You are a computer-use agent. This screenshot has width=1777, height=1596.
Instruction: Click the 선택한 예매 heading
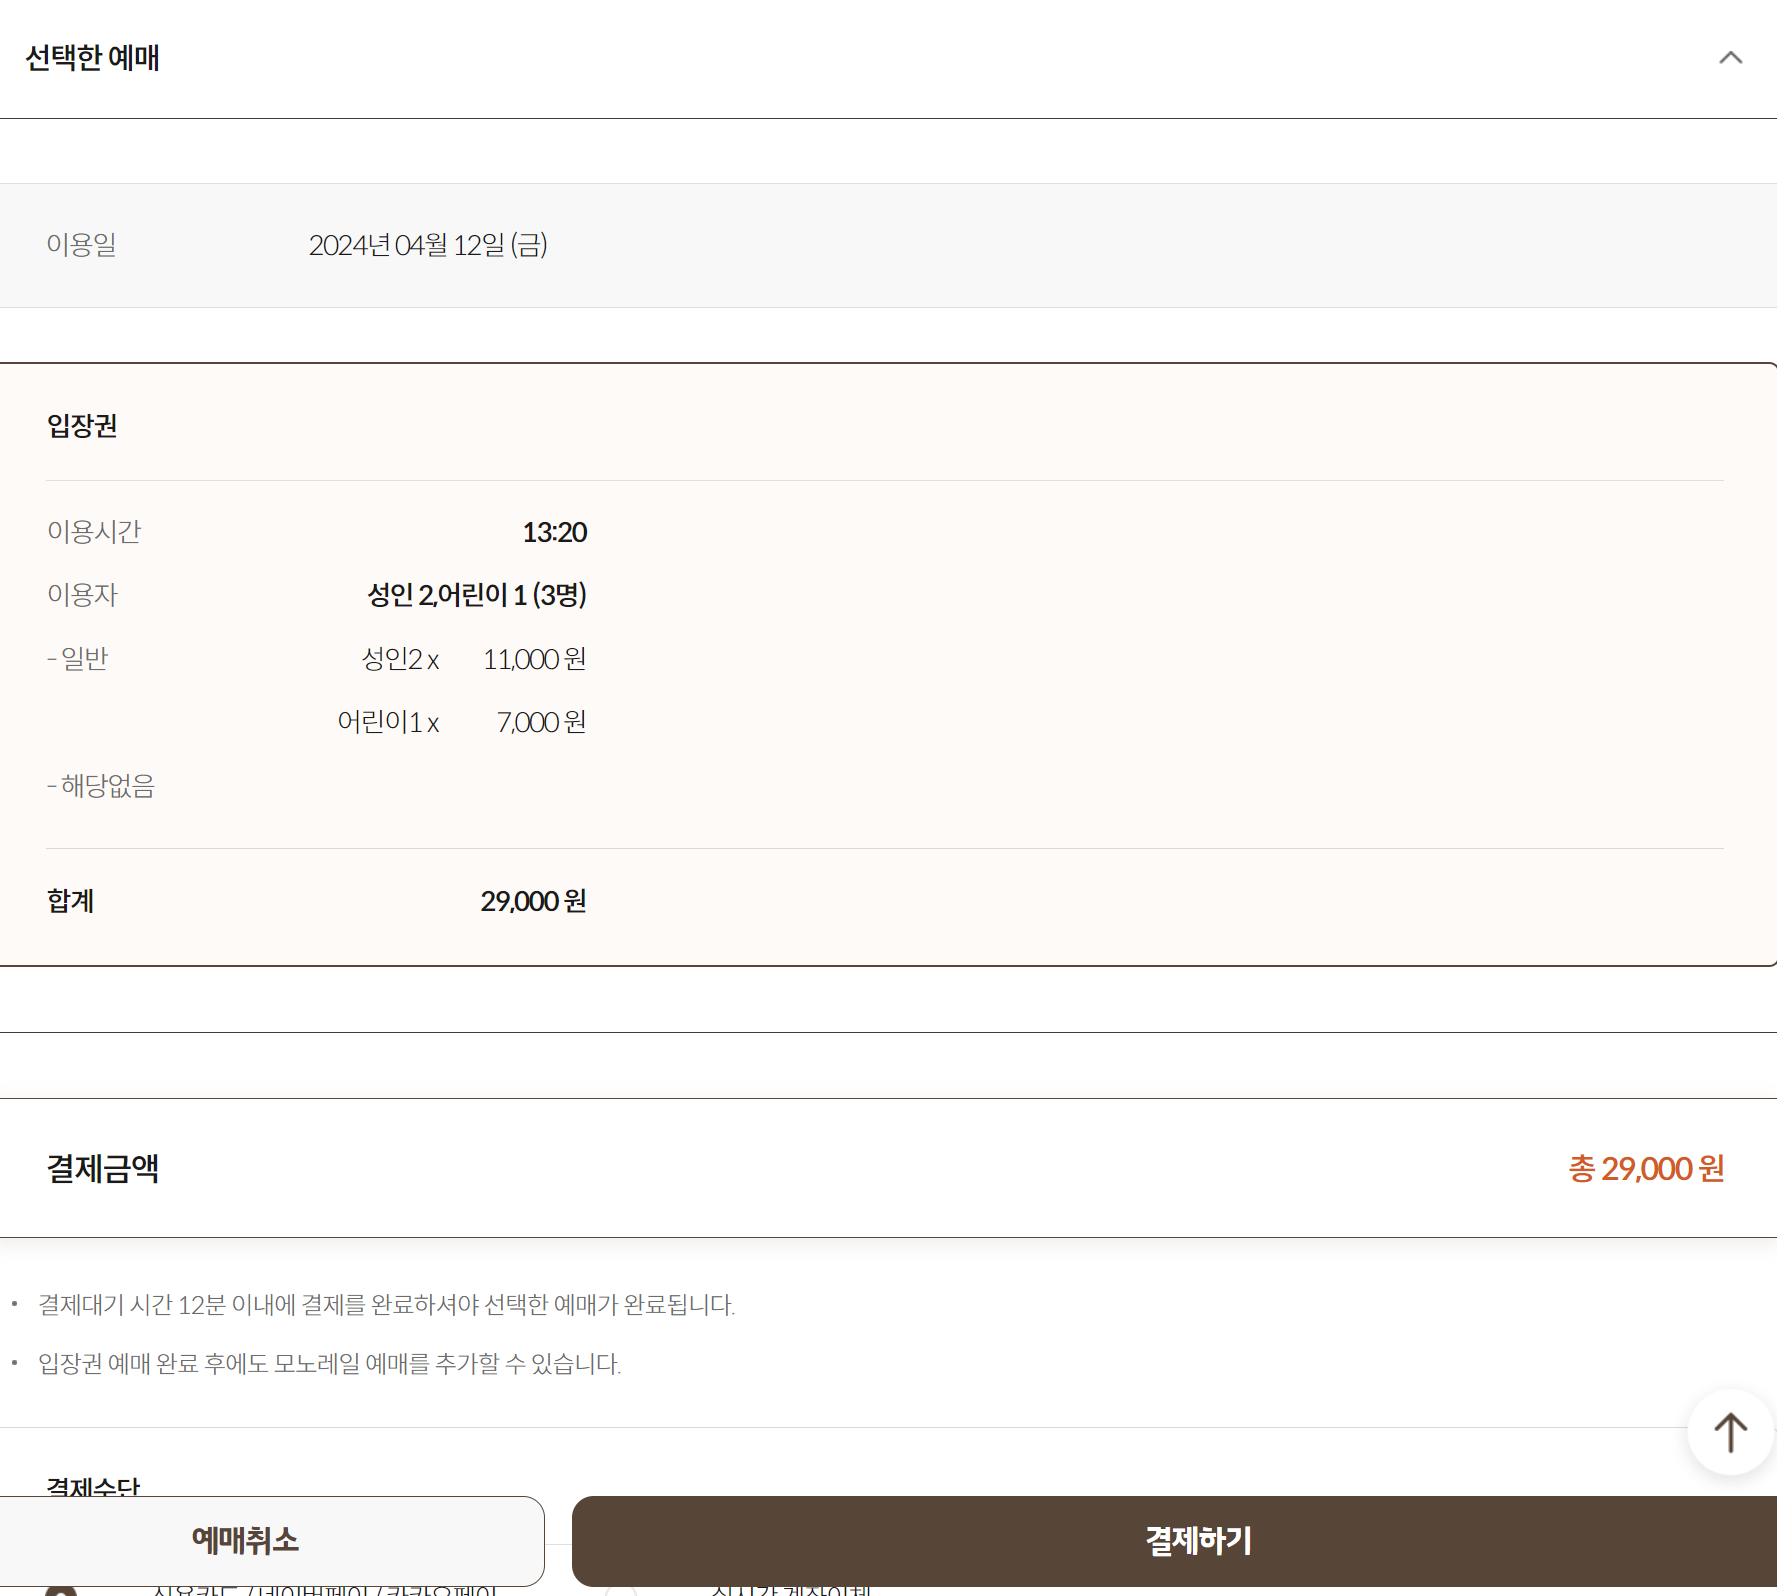click(92, 58)
